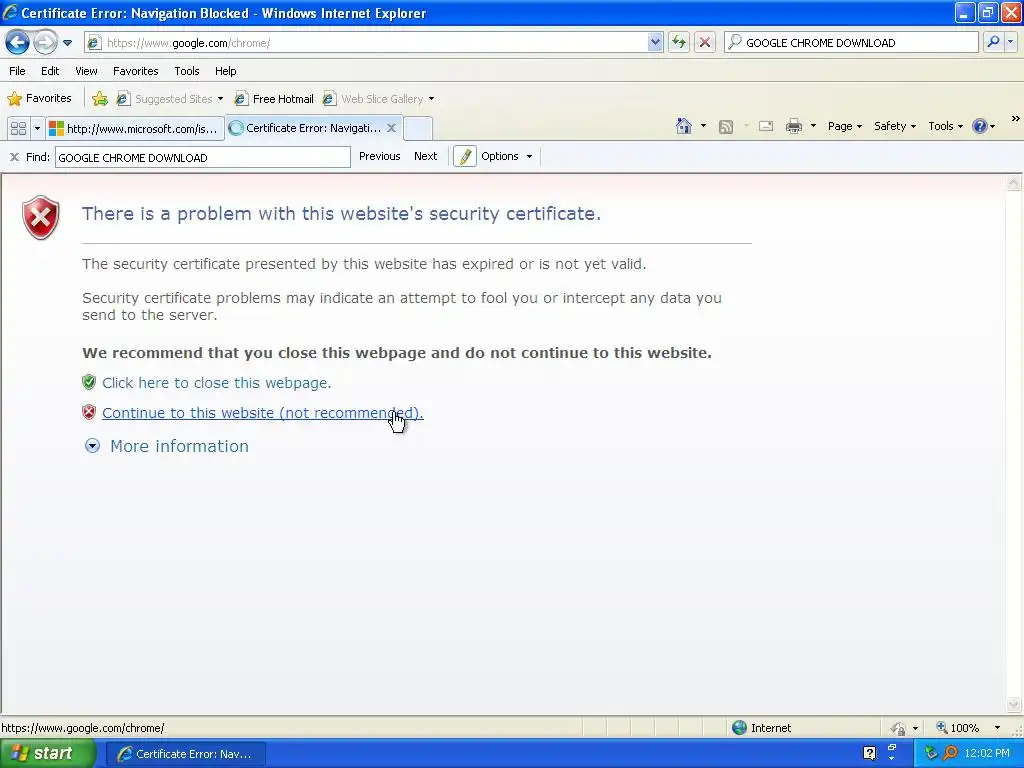Open a new blank tab

click(x=418, y=128)
